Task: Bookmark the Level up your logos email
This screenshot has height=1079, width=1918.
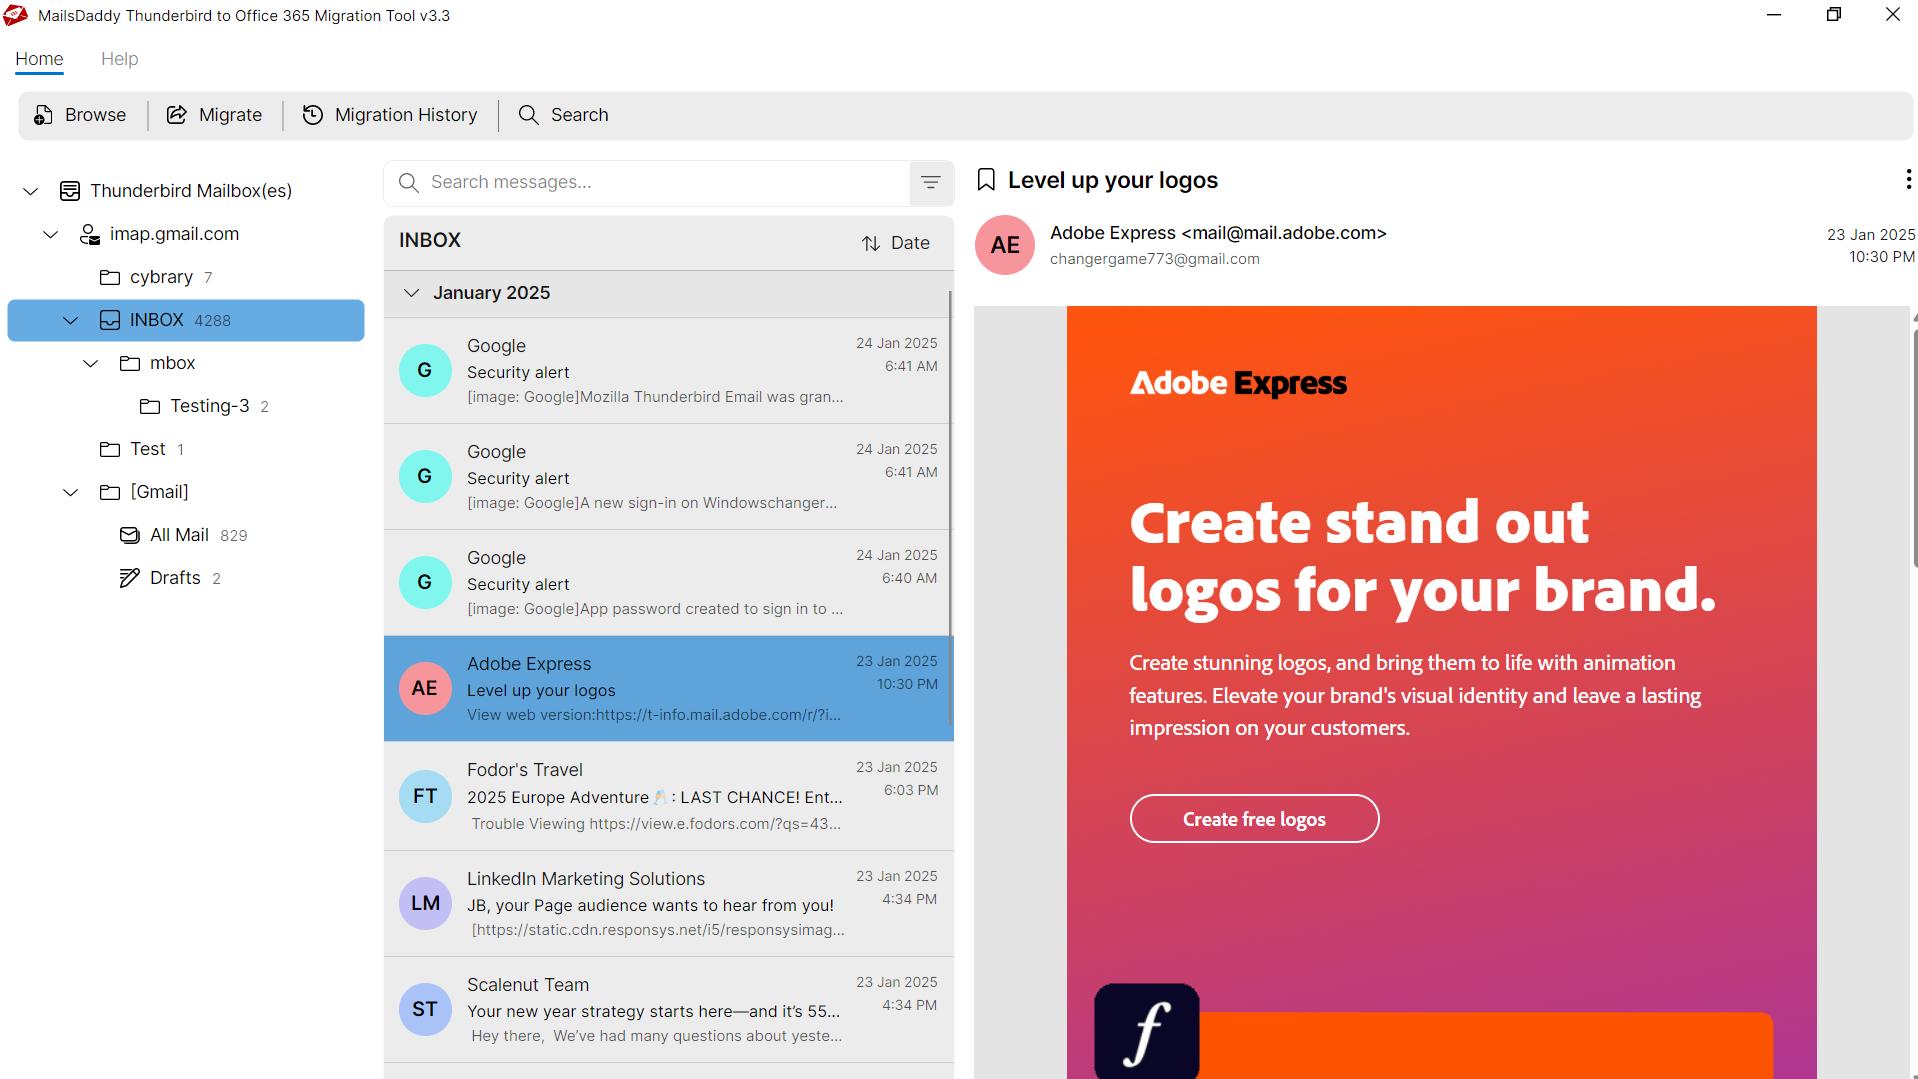Action: click(986, 180)
